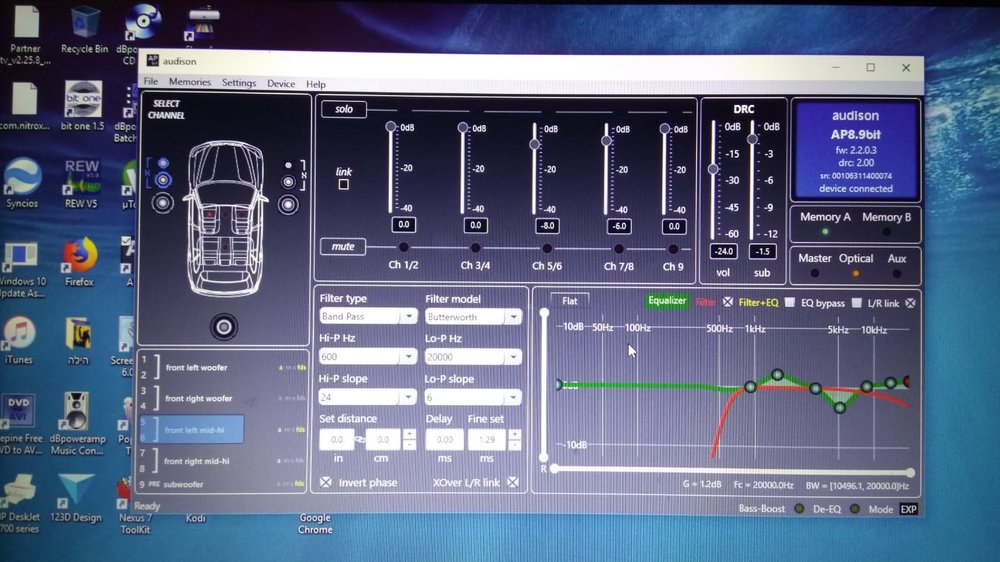1000x562 pixels.
Task: Select the front left woofer speaker icon
Action: 163,203
